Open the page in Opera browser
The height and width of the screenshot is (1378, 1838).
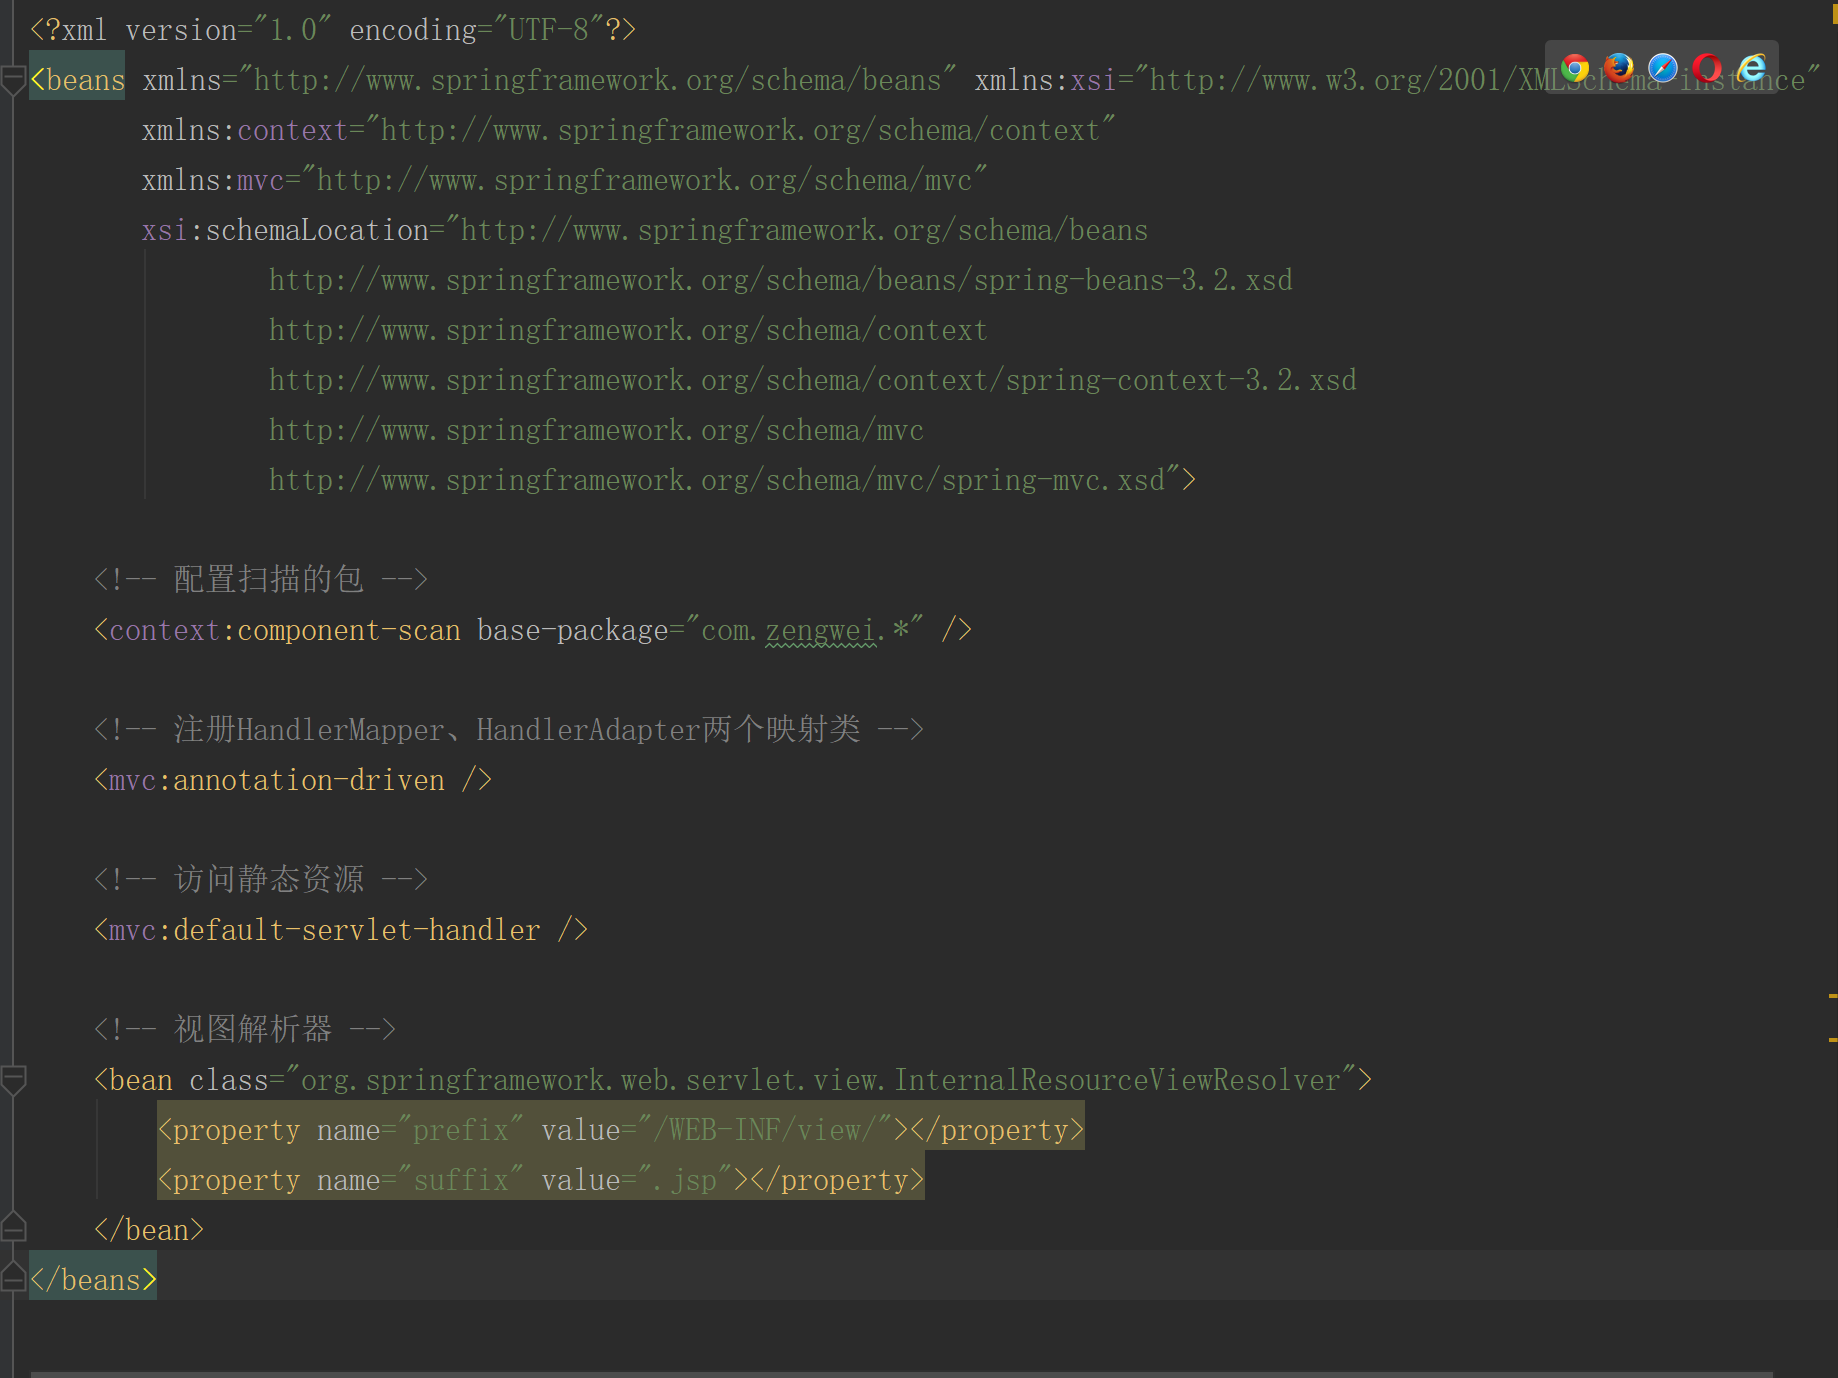point(1707,68)
